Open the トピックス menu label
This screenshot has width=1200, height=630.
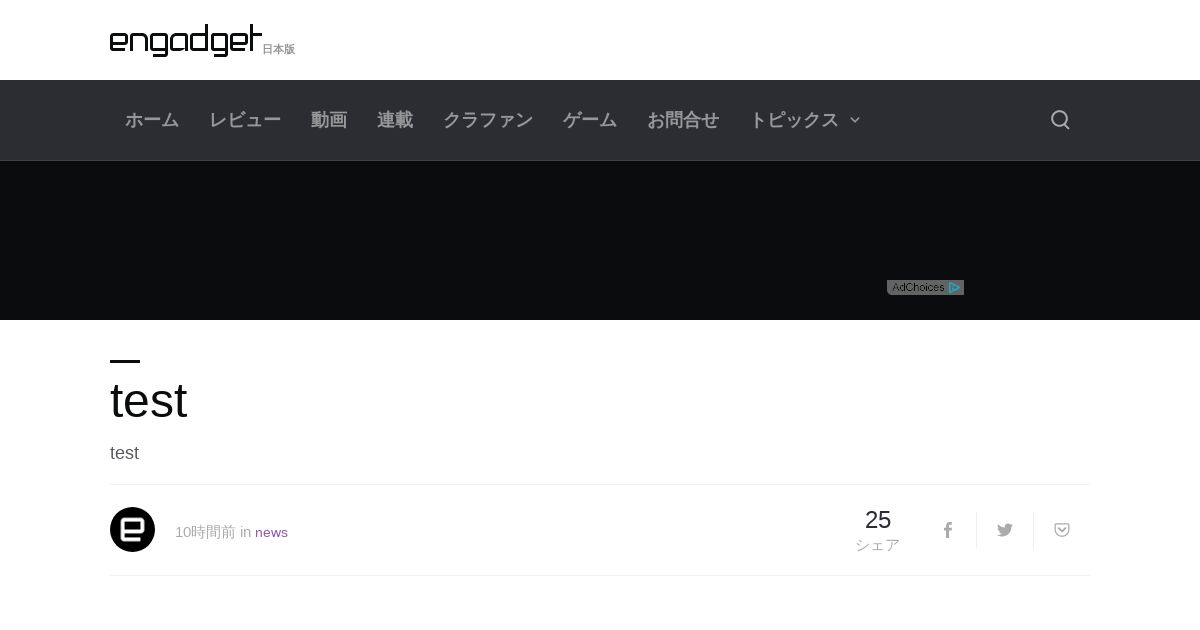(x=794, y=120)
